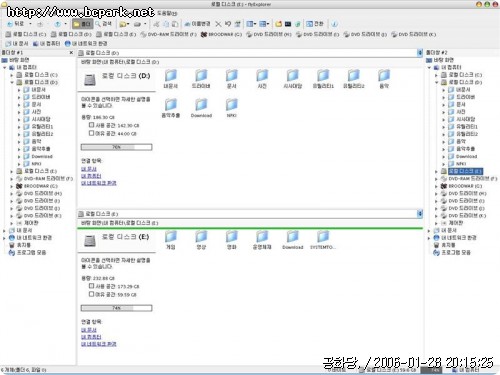Viewport: 500px width, 375px height.
Task: Click the 76% usage bar for D:
Action: (116, 147)
